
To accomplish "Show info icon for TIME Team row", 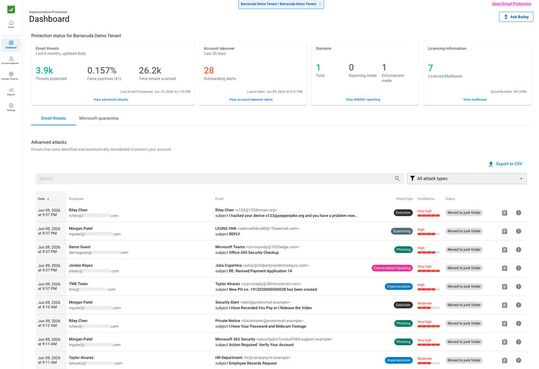I will pos(518,287).
